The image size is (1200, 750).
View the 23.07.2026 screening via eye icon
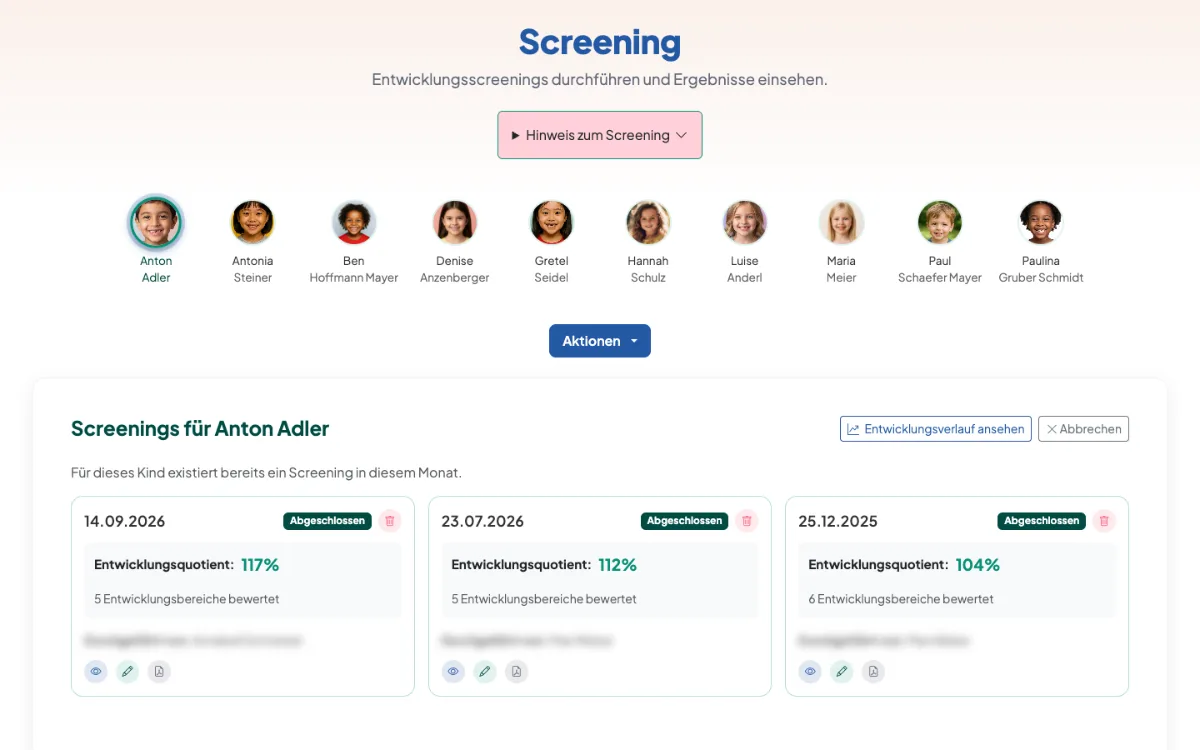click(453, 671)
